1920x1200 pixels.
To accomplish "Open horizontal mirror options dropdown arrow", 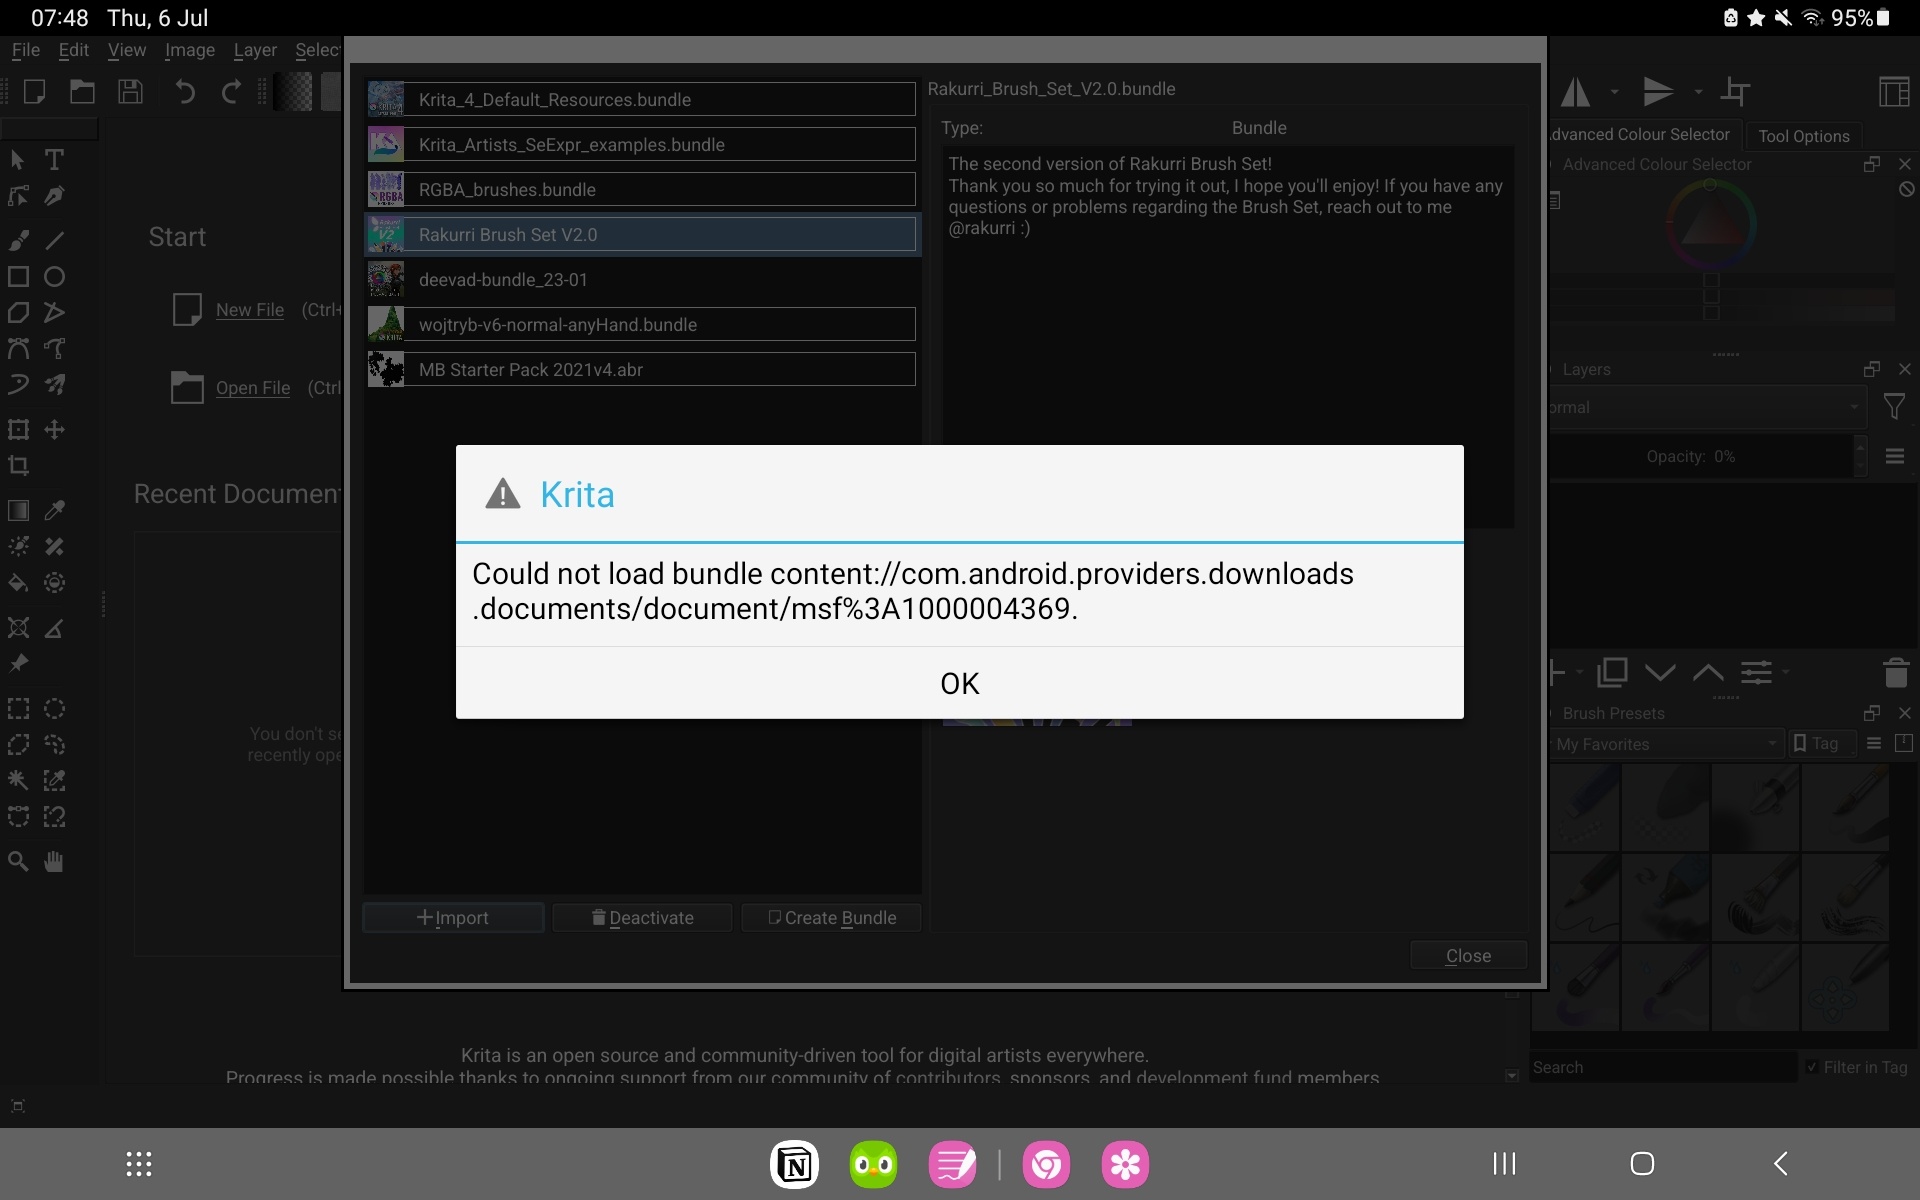I will [x=1614, y=92].
